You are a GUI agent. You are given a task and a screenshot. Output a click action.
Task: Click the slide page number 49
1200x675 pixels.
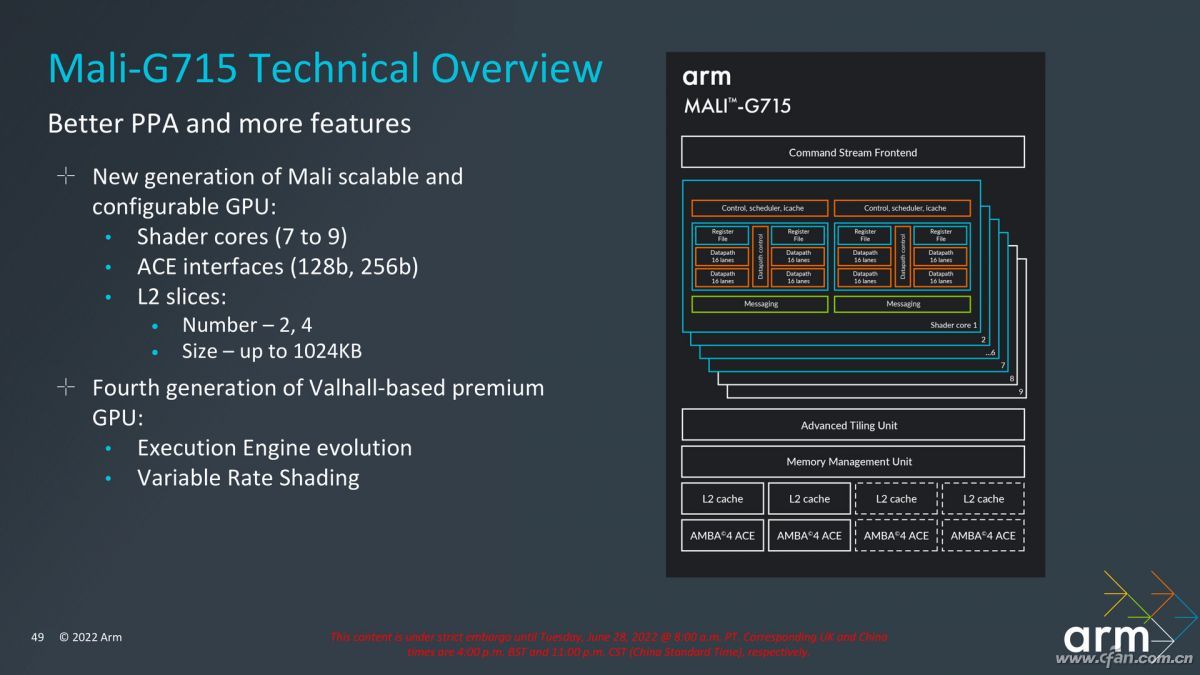[38, 637]
